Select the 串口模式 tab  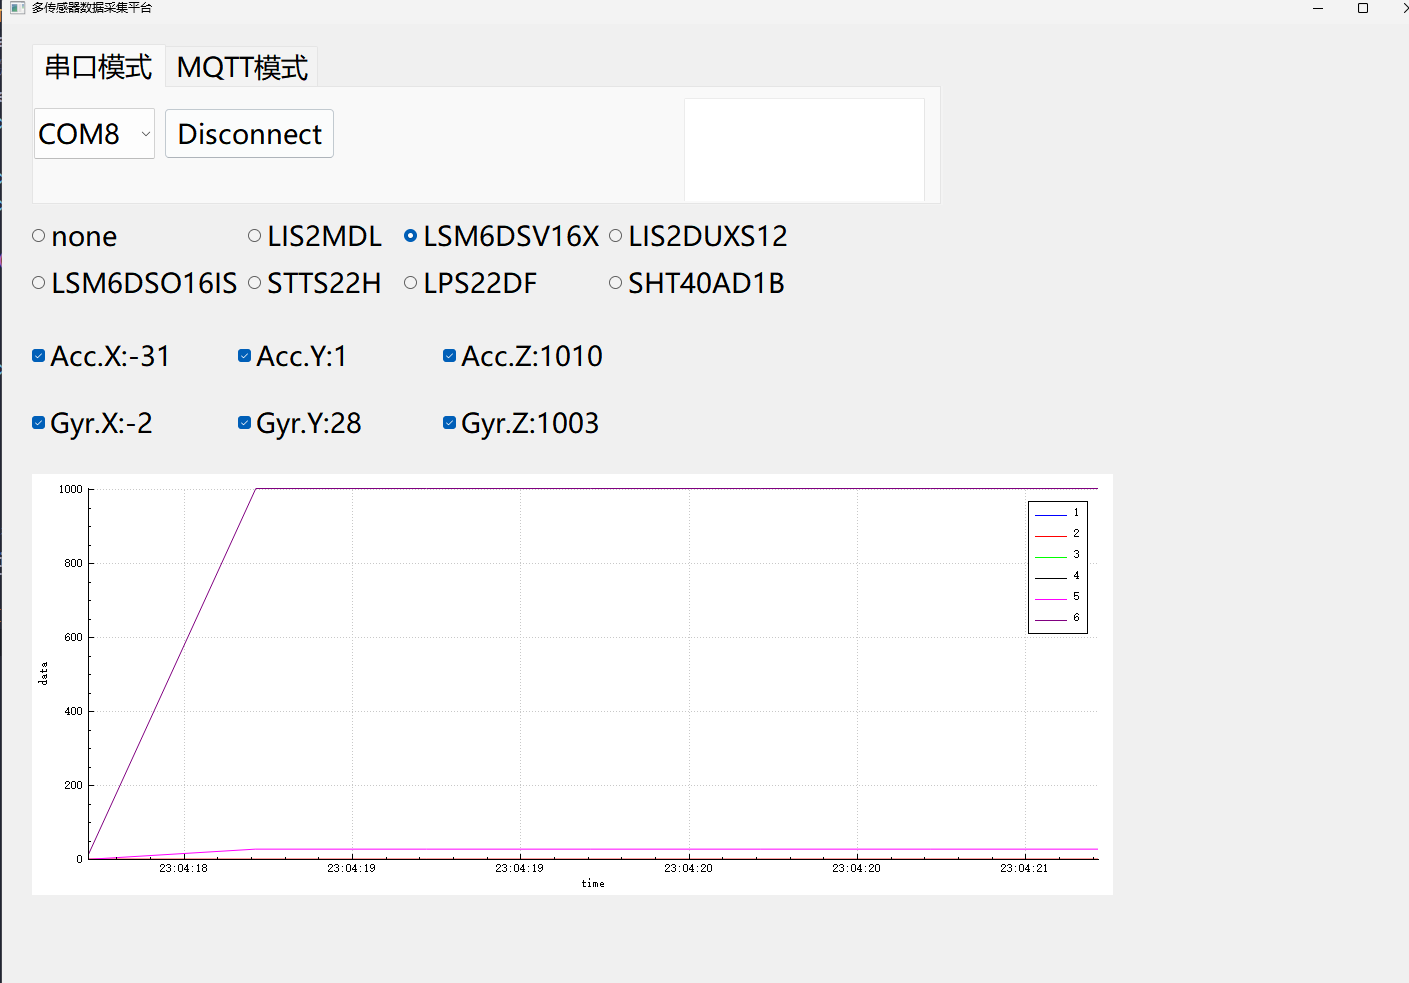[98, 66]
